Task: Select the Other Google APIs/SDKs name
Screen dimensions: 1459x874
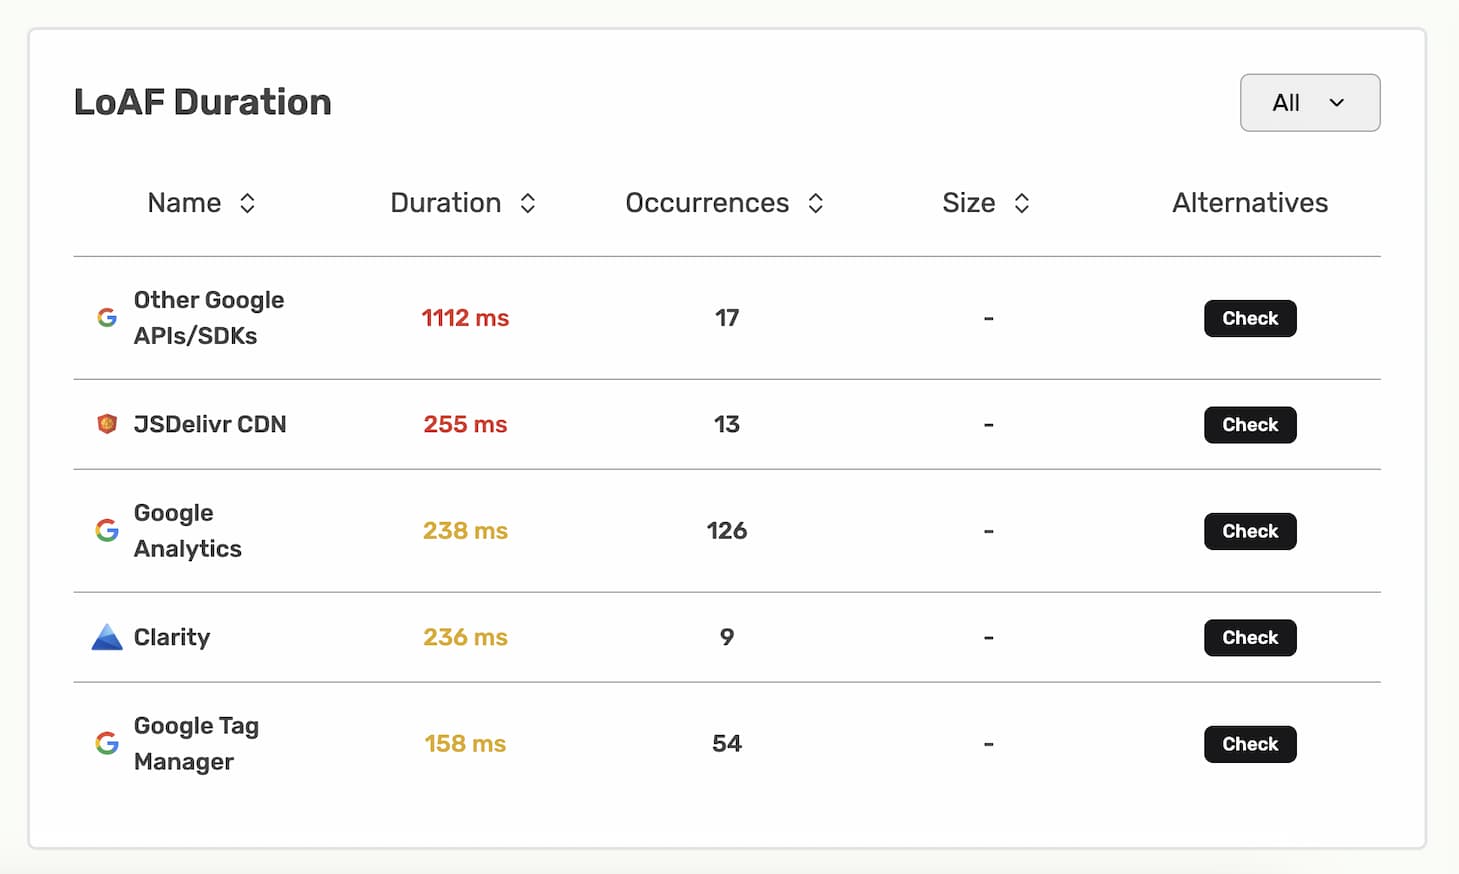Action: (x=209, y=318)
